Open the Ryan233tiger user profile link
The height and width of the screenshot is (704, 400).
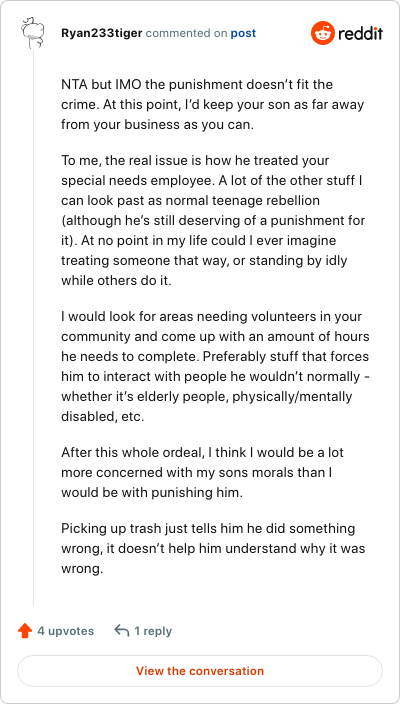102,33
